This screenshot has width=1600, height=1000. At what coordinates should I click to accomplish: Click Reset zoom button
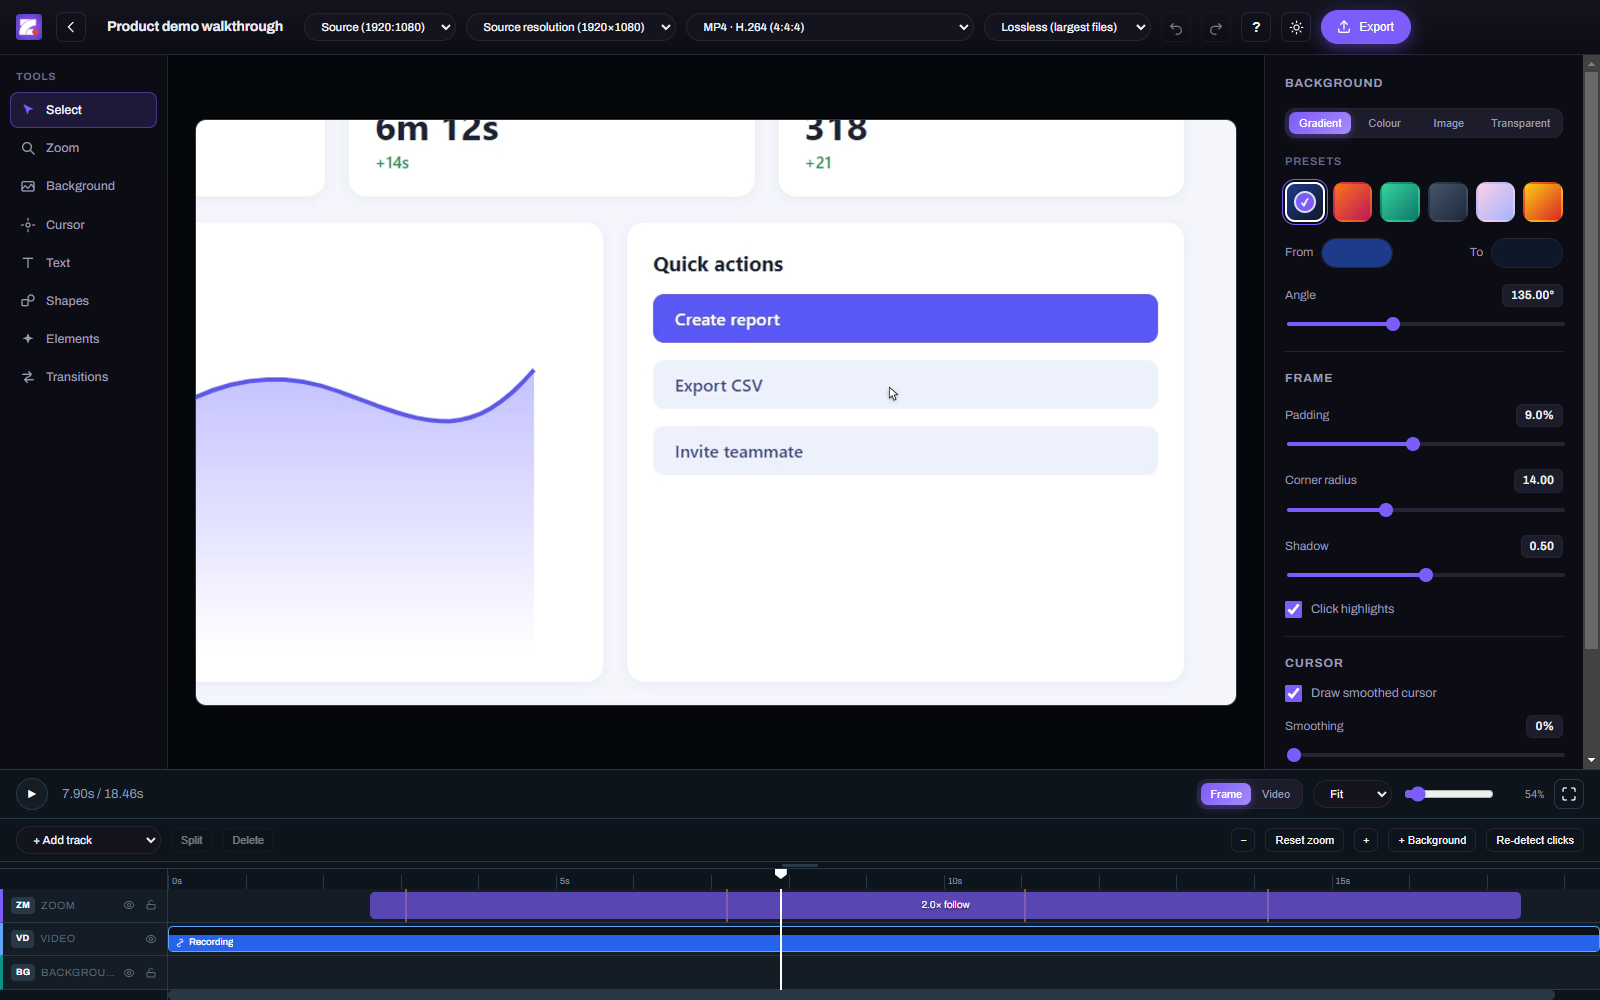pyautogui.click(x=1304, y=840)
